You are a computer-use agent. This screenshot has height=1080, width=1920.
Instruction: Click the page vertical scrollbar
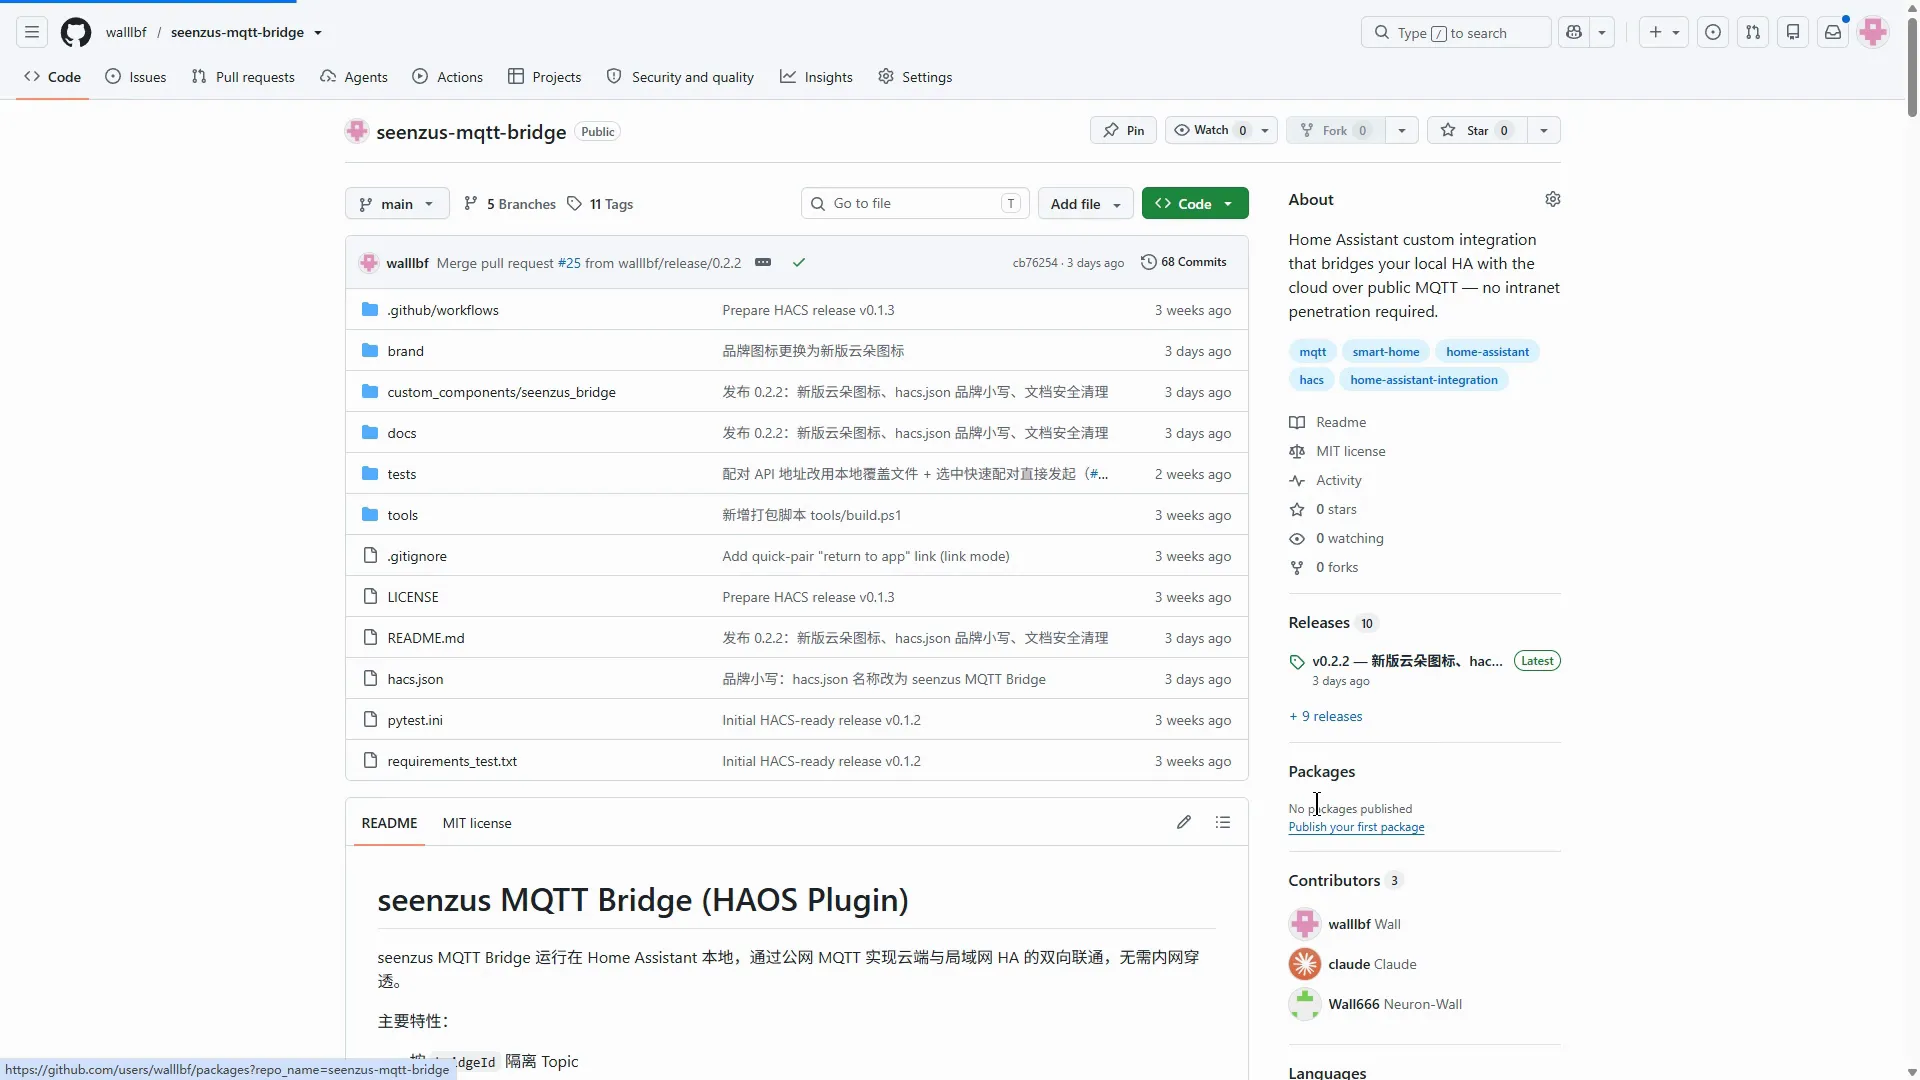(x=1912, y=70)
